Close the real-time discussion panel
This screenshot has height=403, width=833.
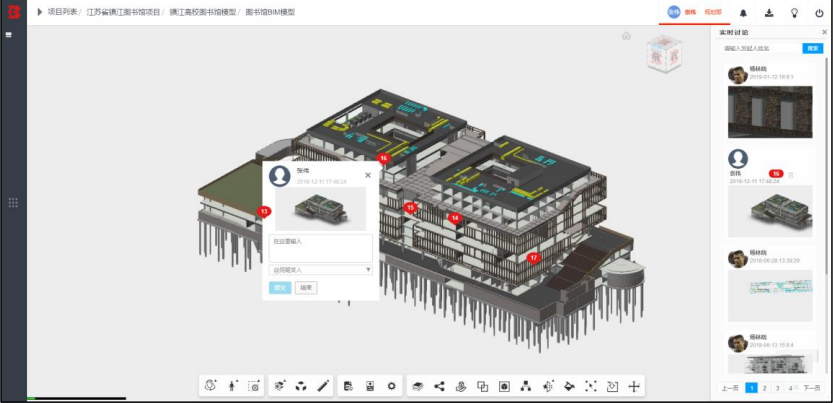click(x=824, y=32)
